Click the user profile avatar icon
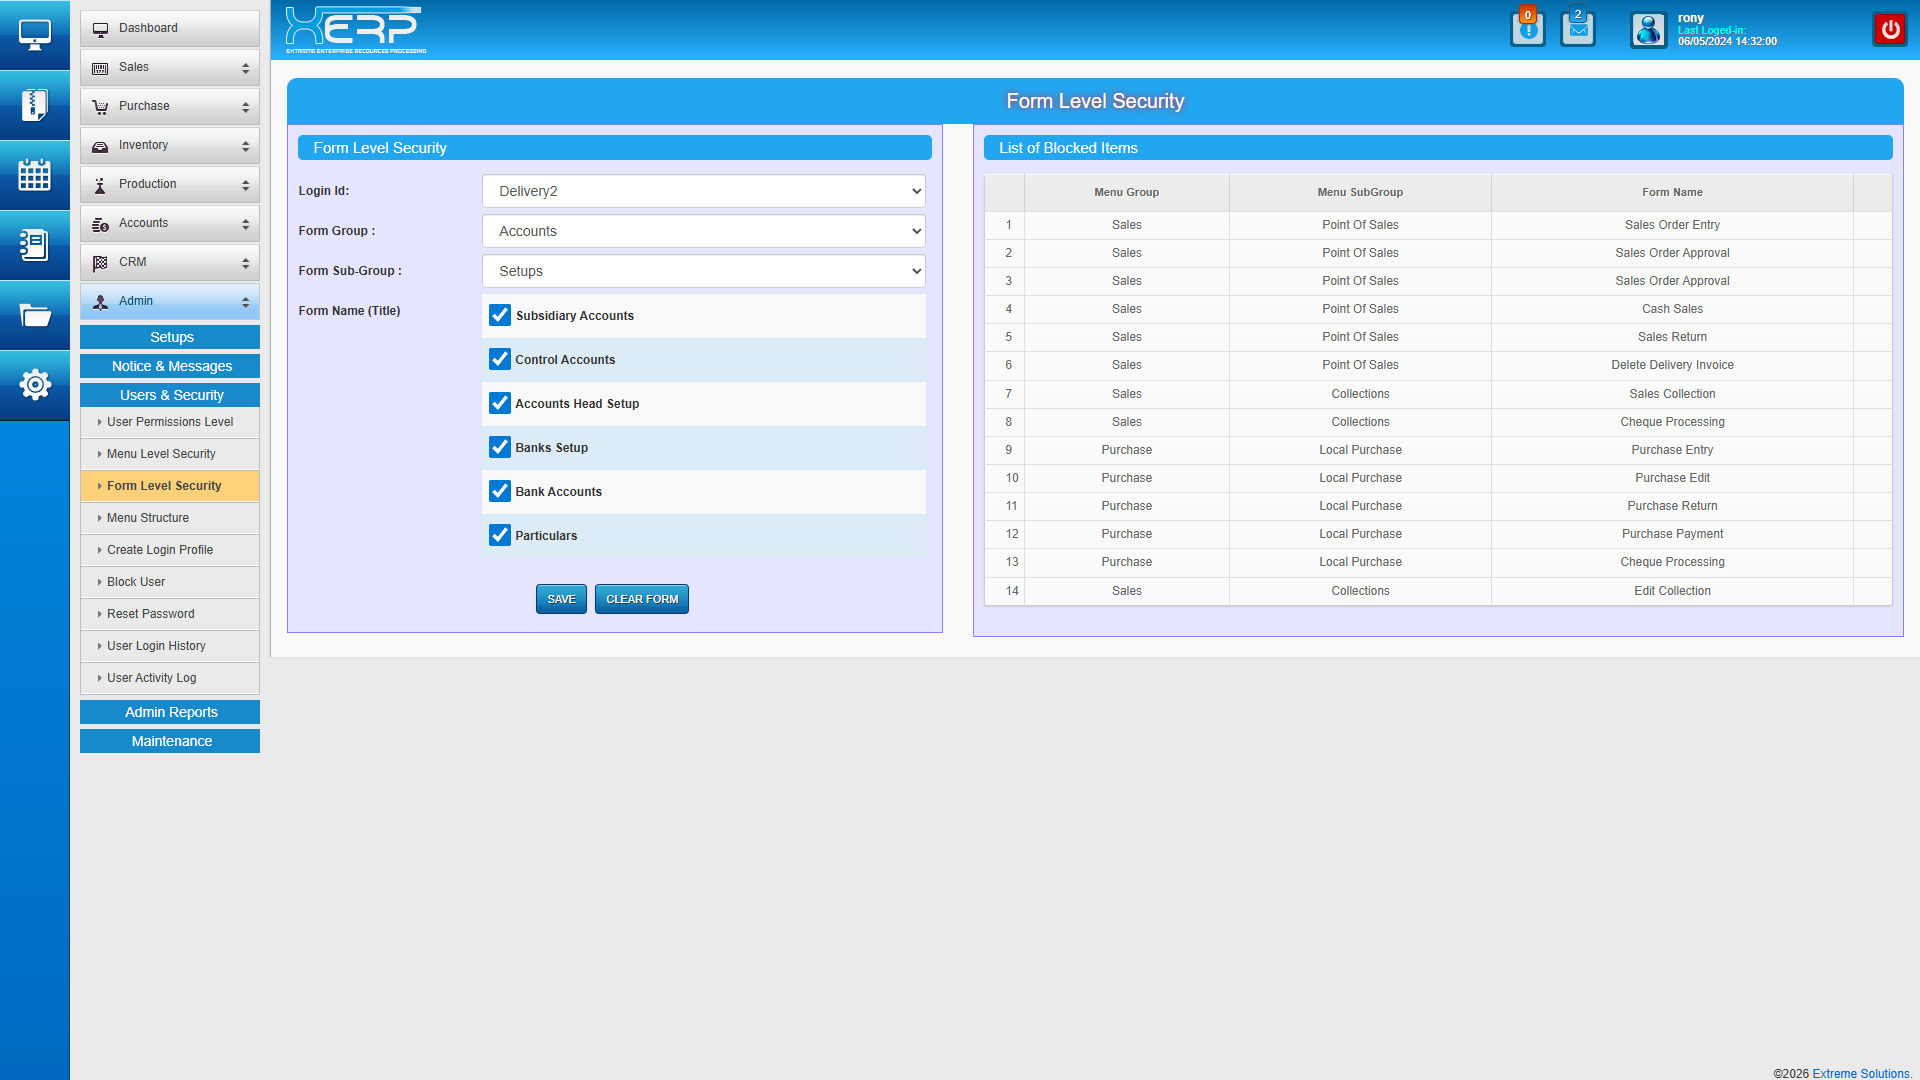This screenshot has height=1080, width=1920. coord(1648,30)
